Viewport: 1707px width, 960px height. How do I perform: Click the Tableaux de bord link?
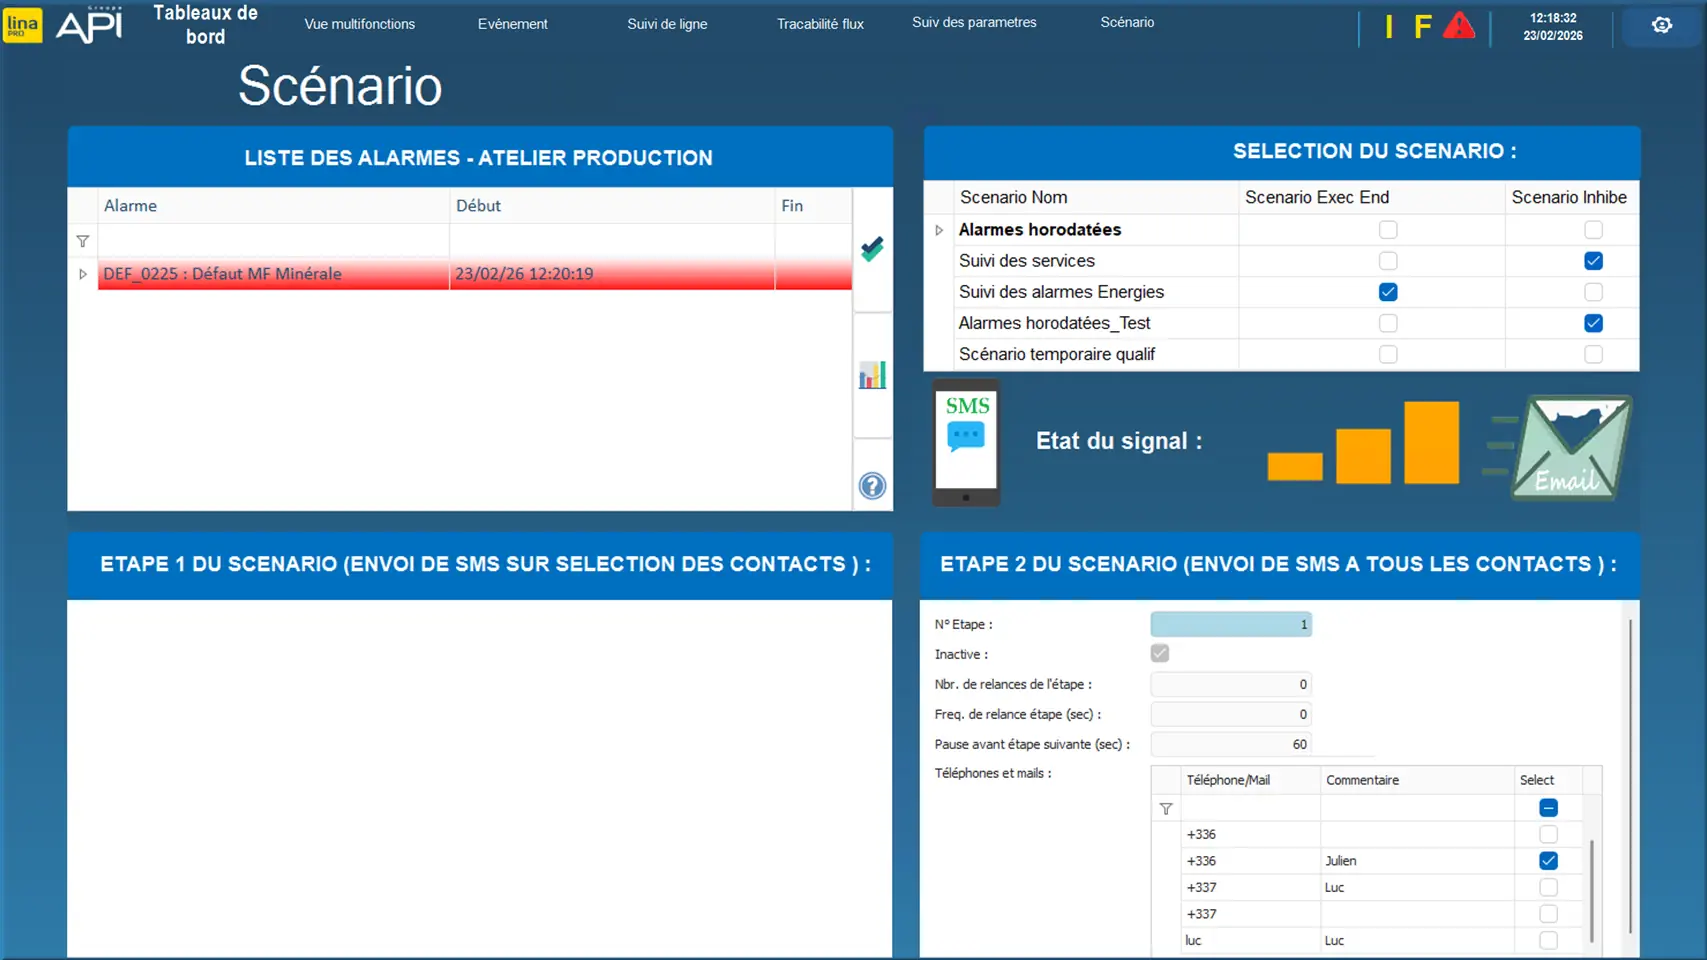pos(205,25)
